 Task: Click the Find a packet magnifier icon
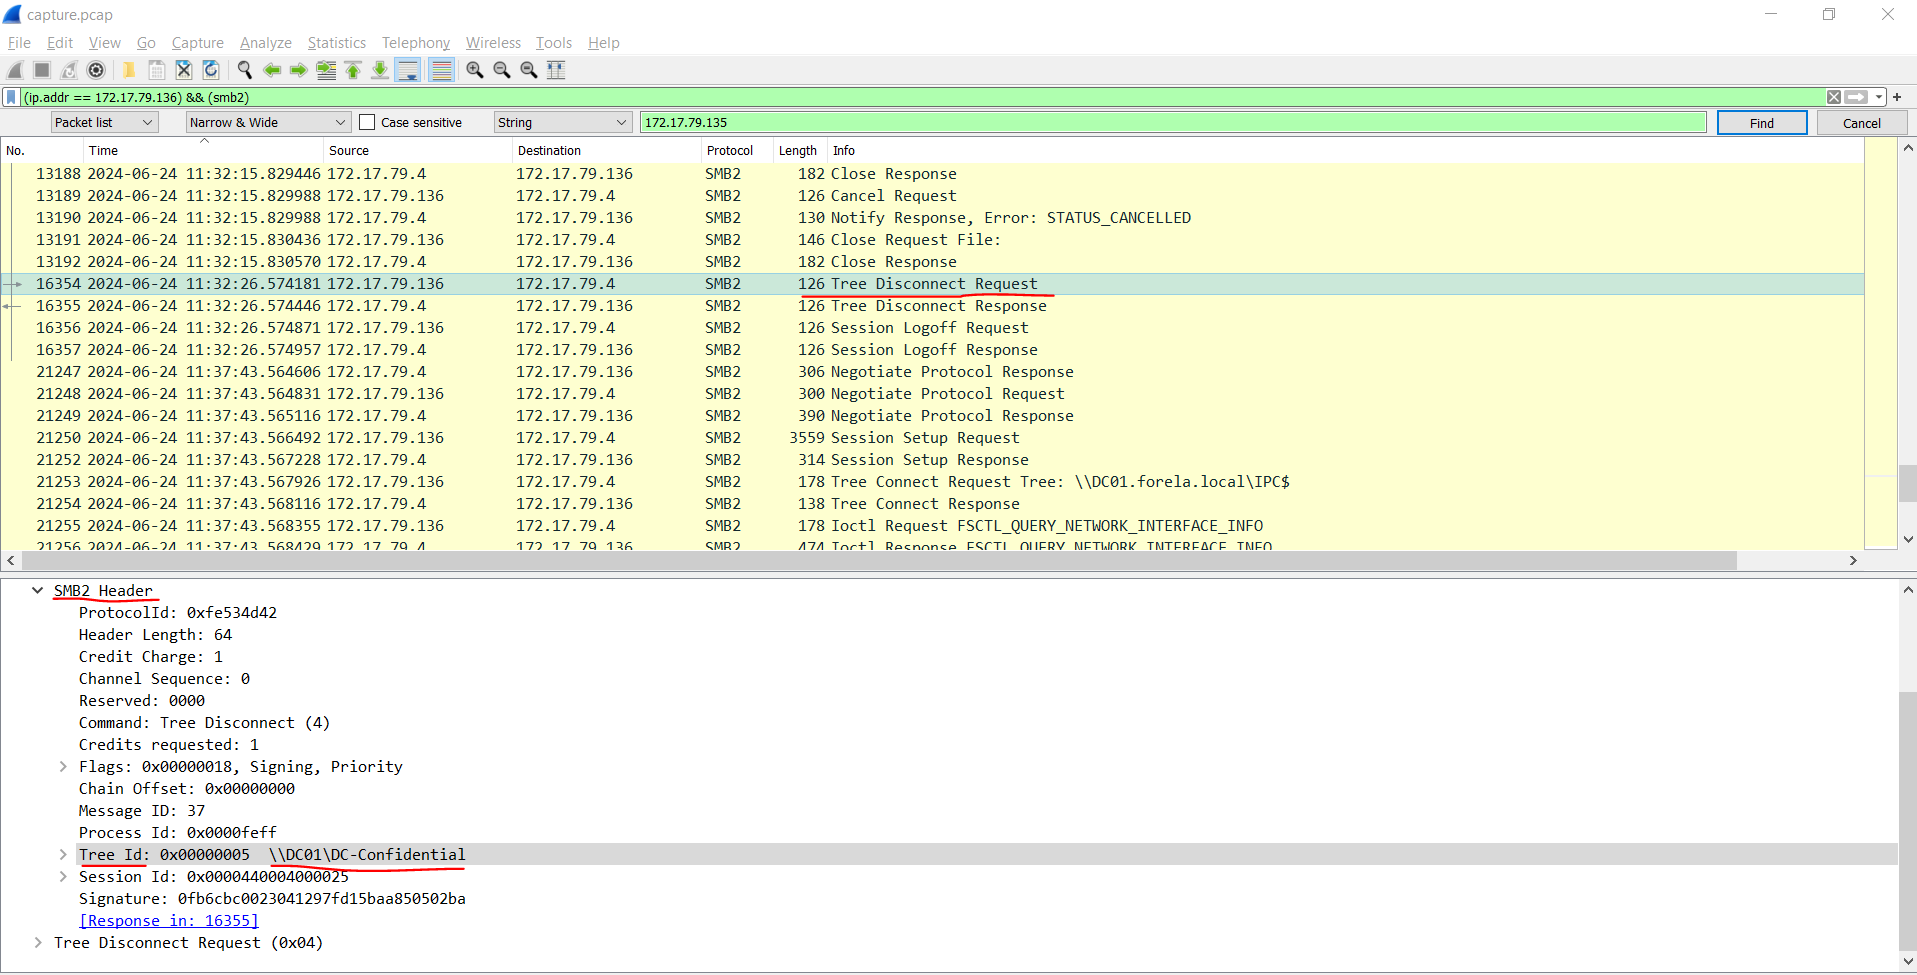(x=244, y=70)
